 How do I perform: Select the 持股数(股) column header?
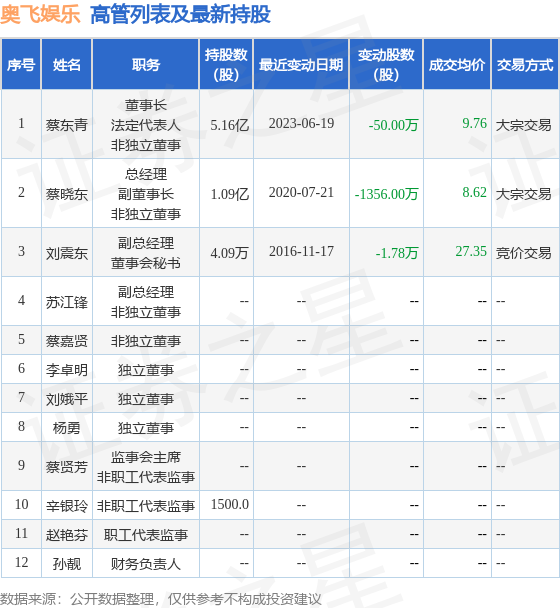[226, 64]
